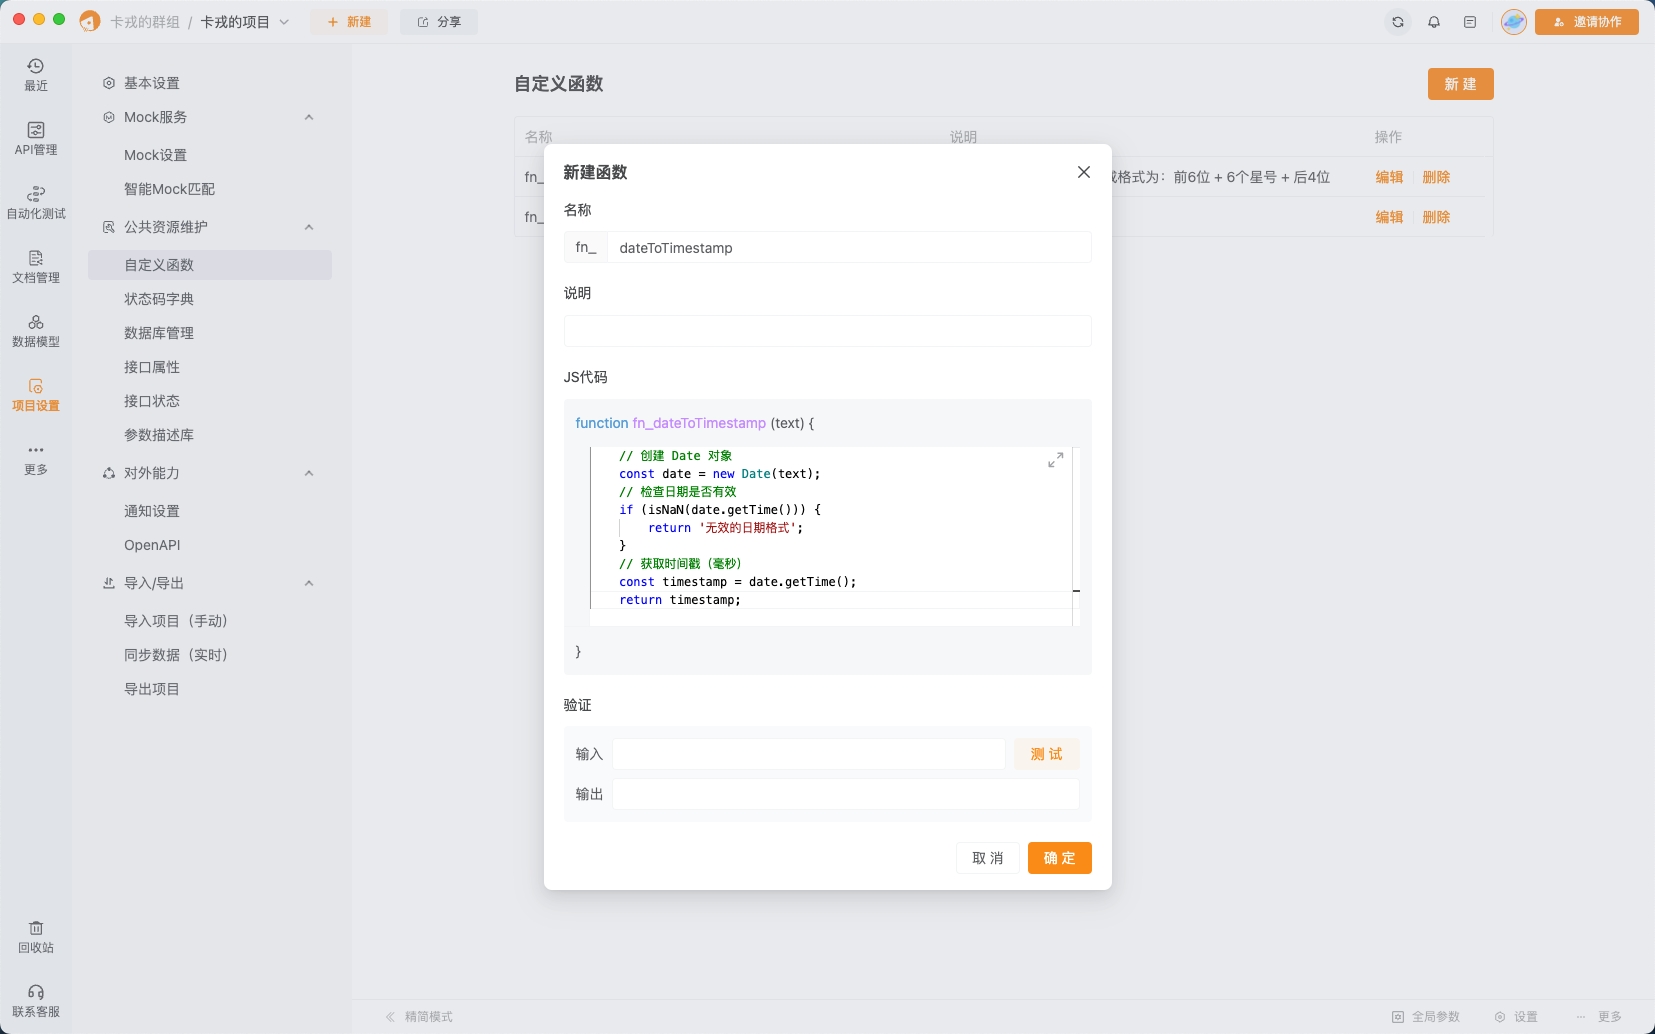
Task: Close the 新建函数 dialog
Action: (x=1084, y=172)
